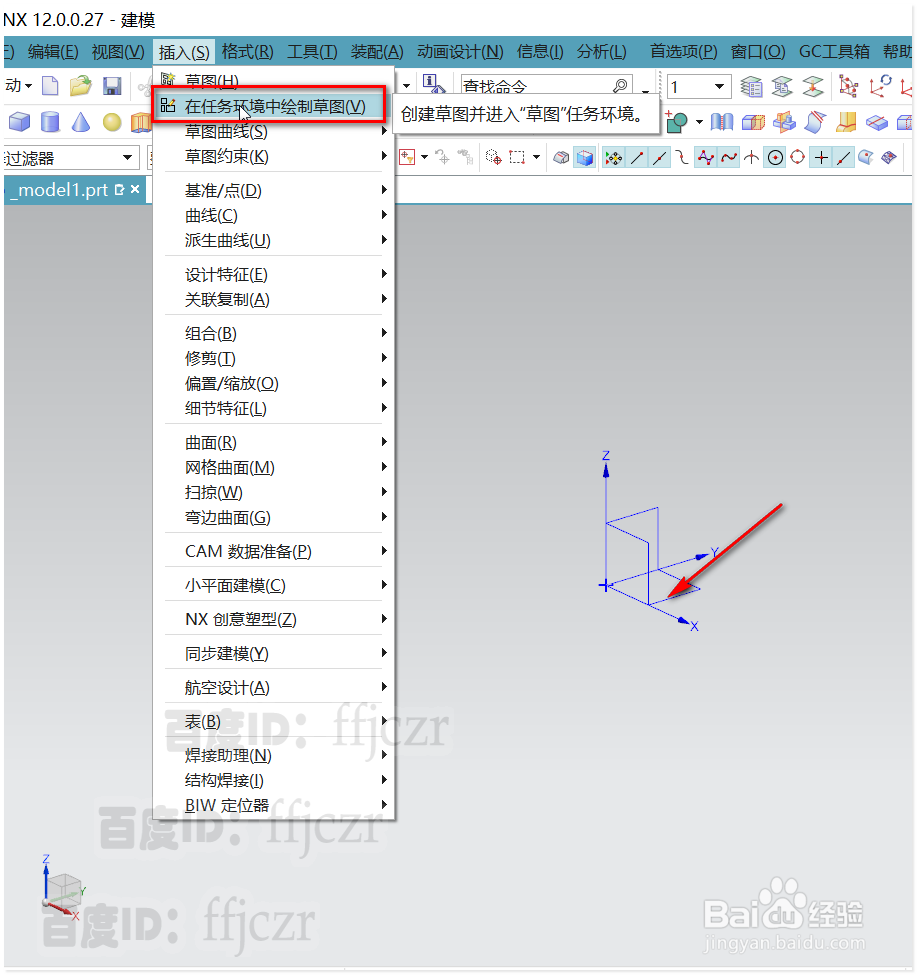Click the Layer Settings icon
This screenshot has height=975, width=917.
(751, 86)
